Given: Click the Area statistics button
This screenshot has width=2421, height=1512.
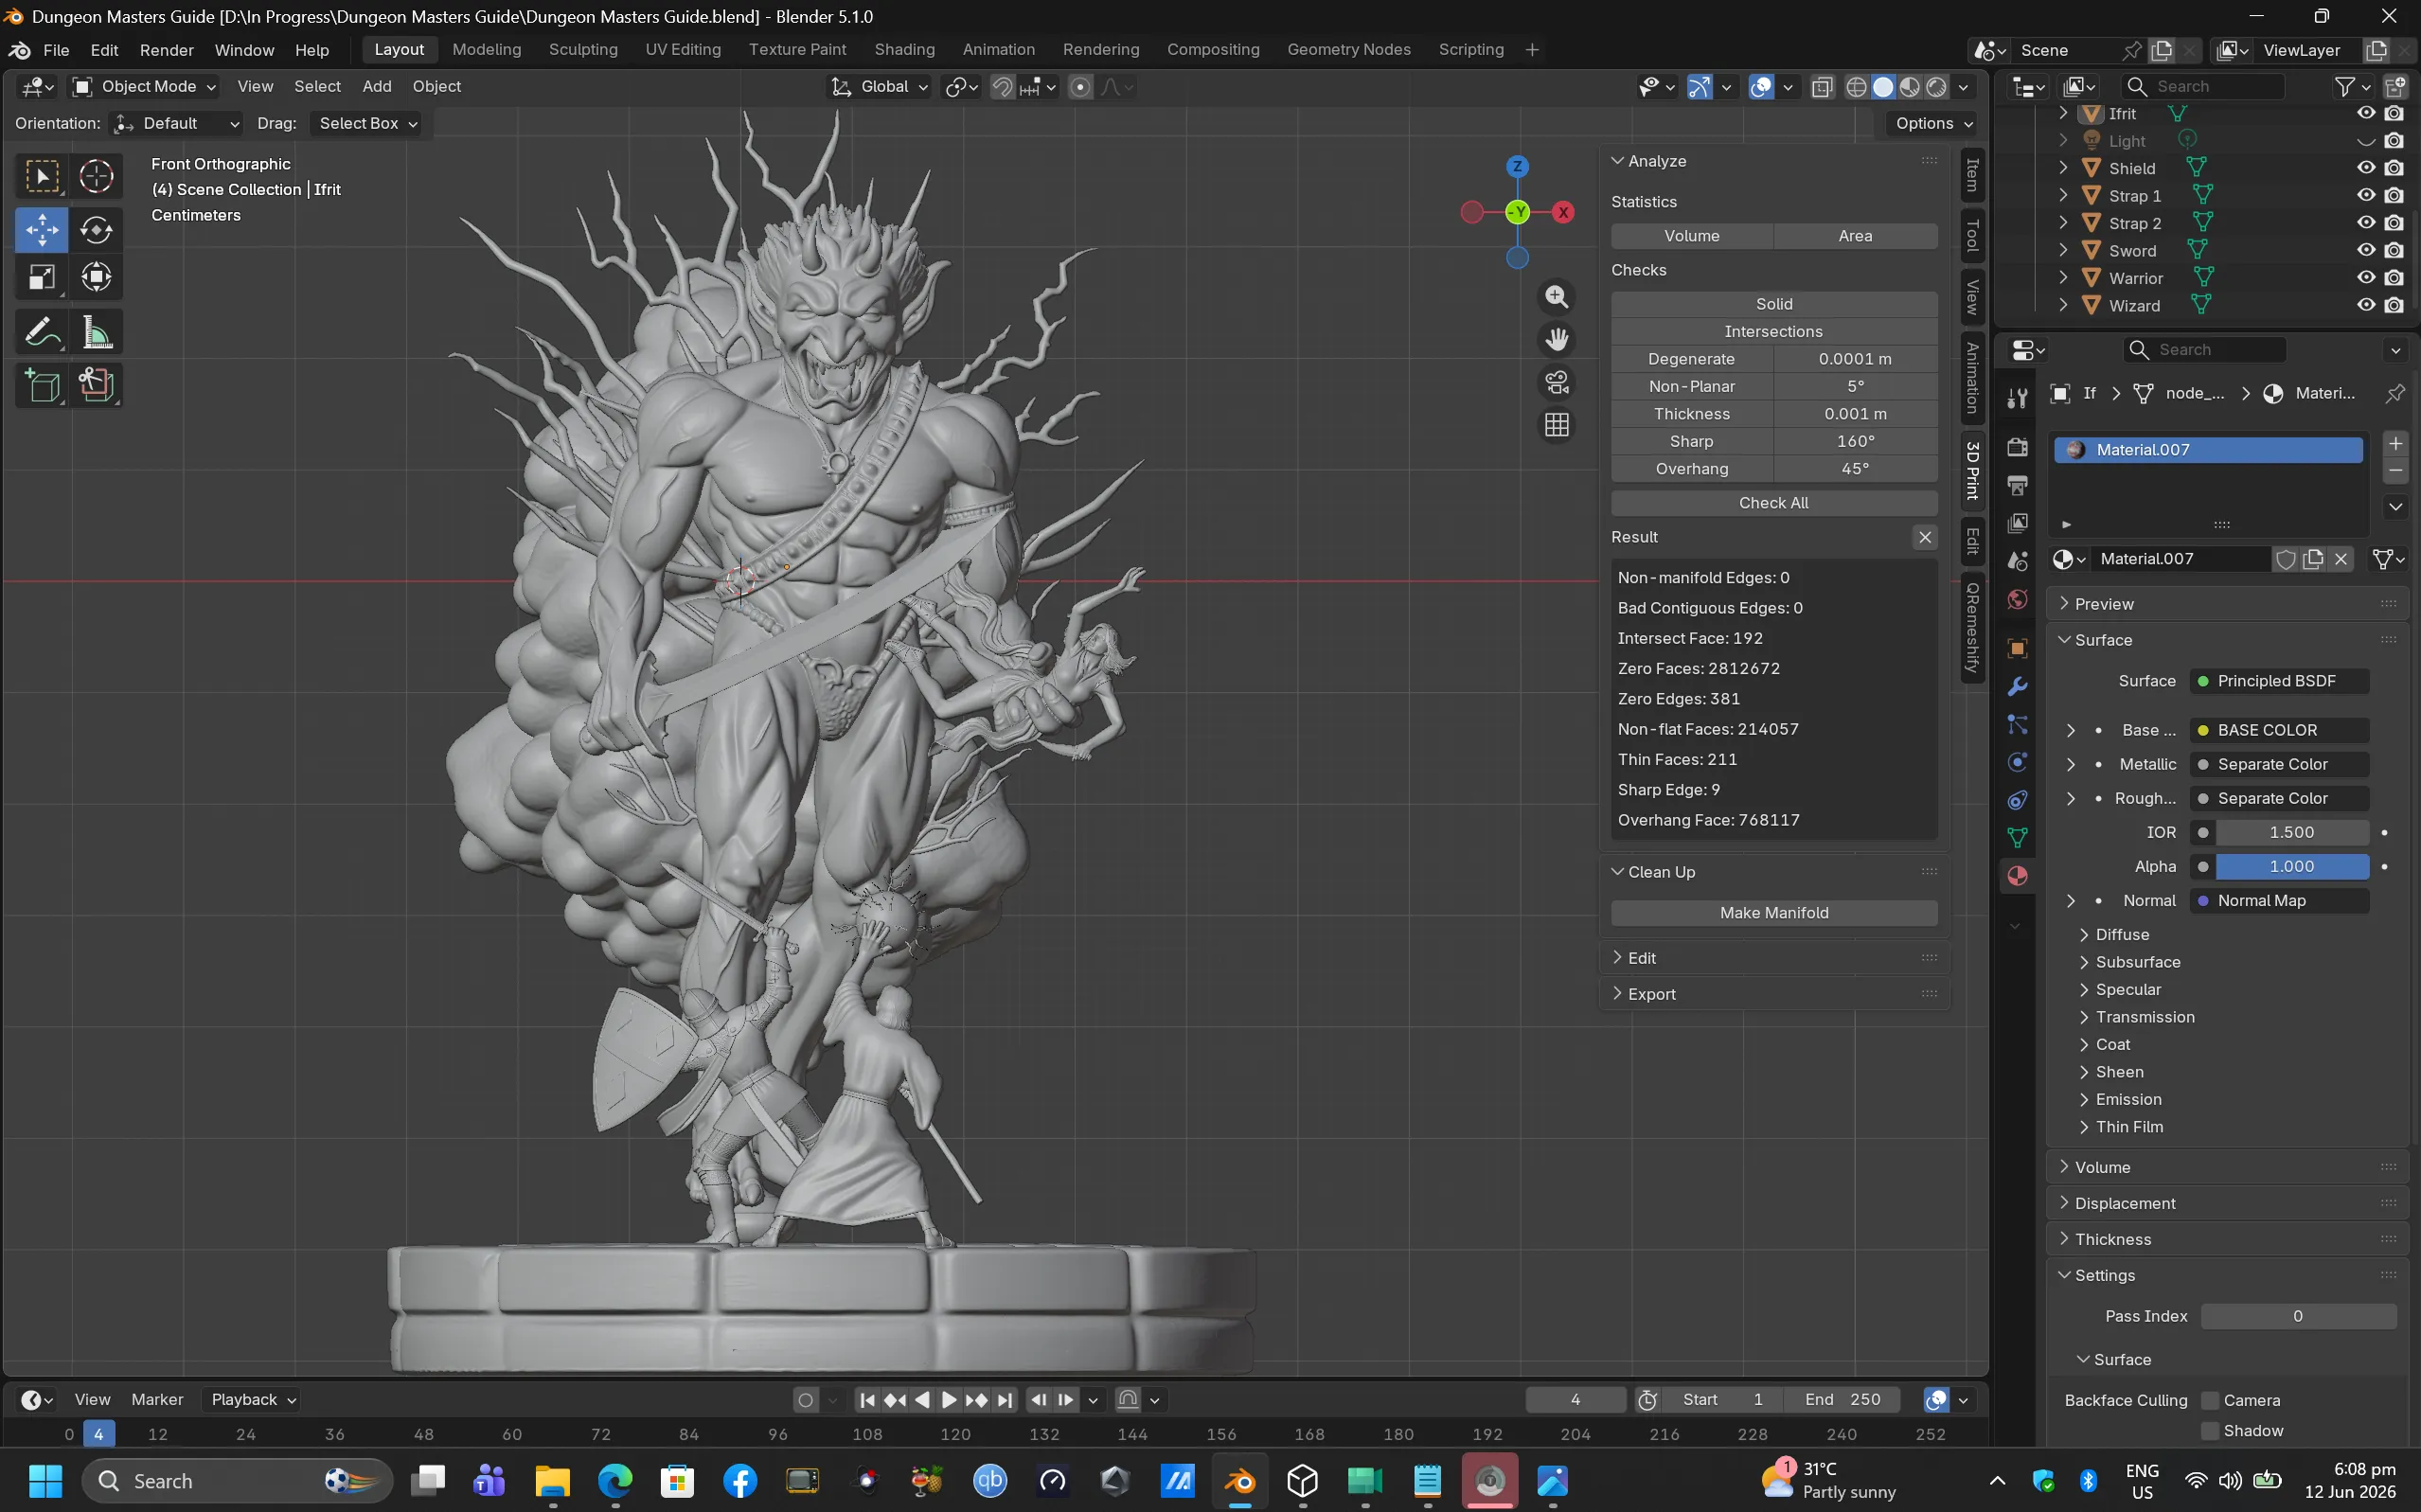Looking at the screenshot, I should pos(1855,236).
